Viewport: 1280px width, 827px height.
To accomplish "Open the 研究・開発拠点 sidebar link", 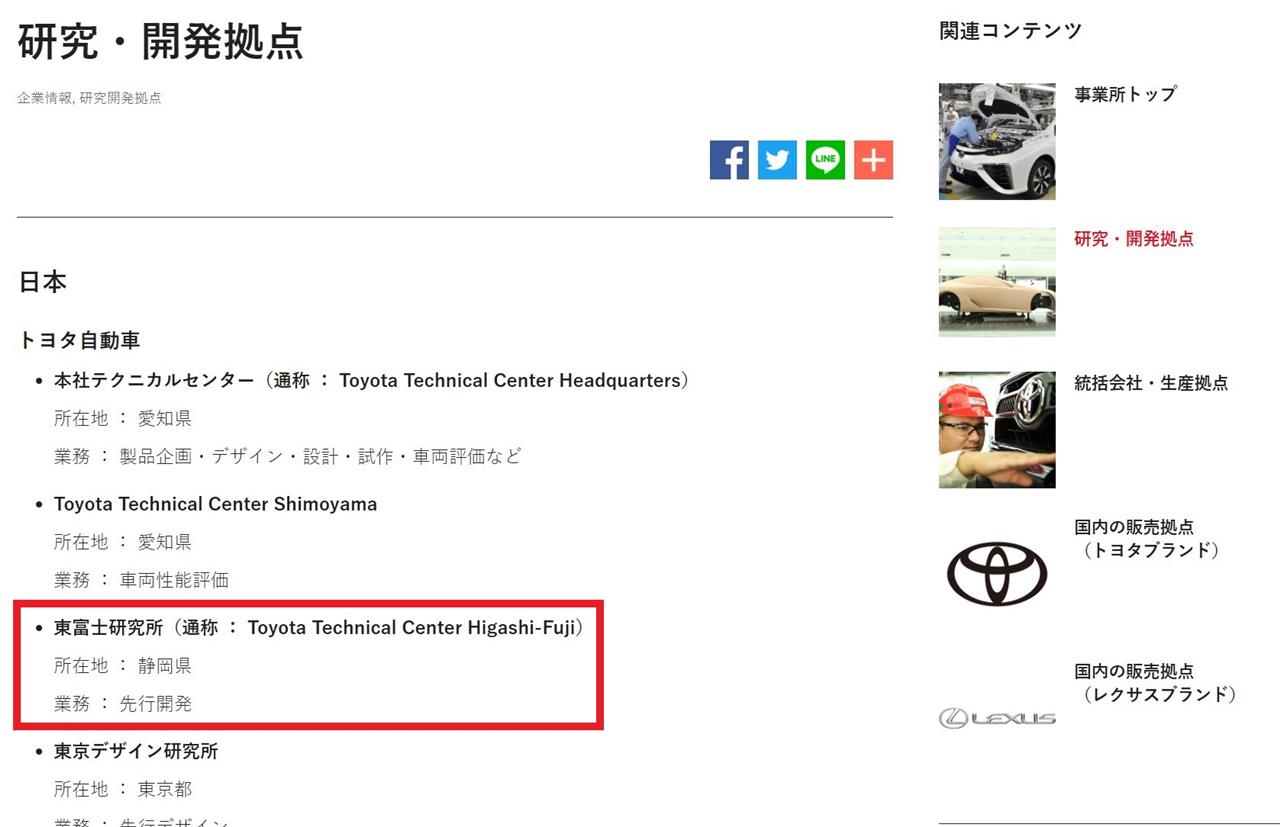I will coord(1134,239).
